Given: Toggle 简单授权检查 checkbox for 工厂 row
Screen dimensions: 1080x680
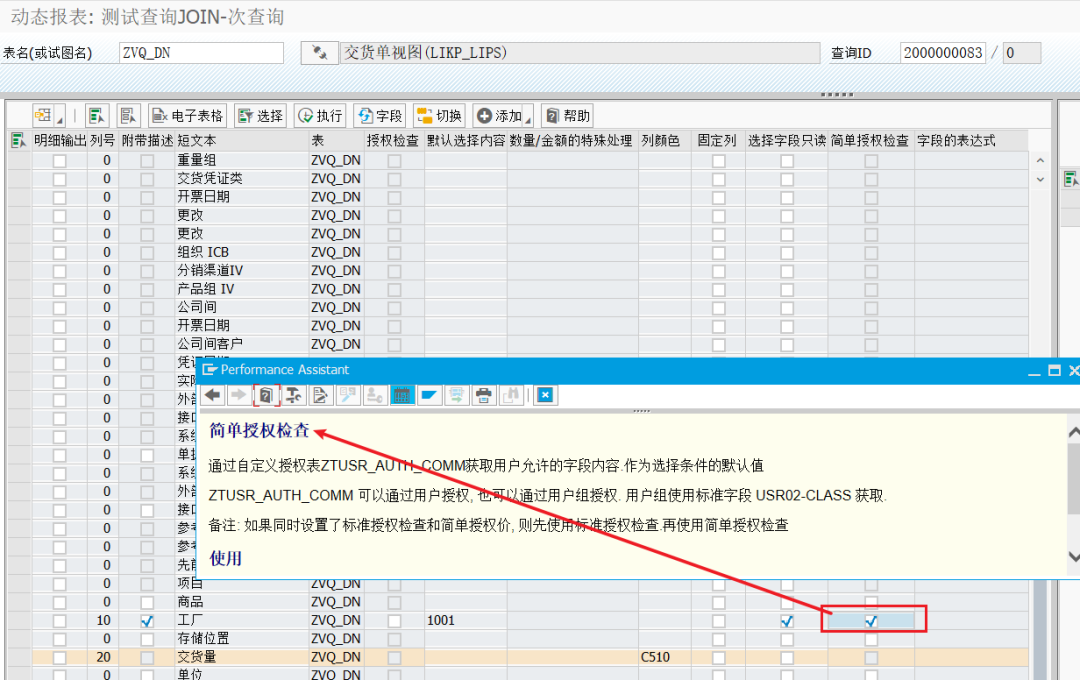Looking at the screenshot, I should [871, 621].
